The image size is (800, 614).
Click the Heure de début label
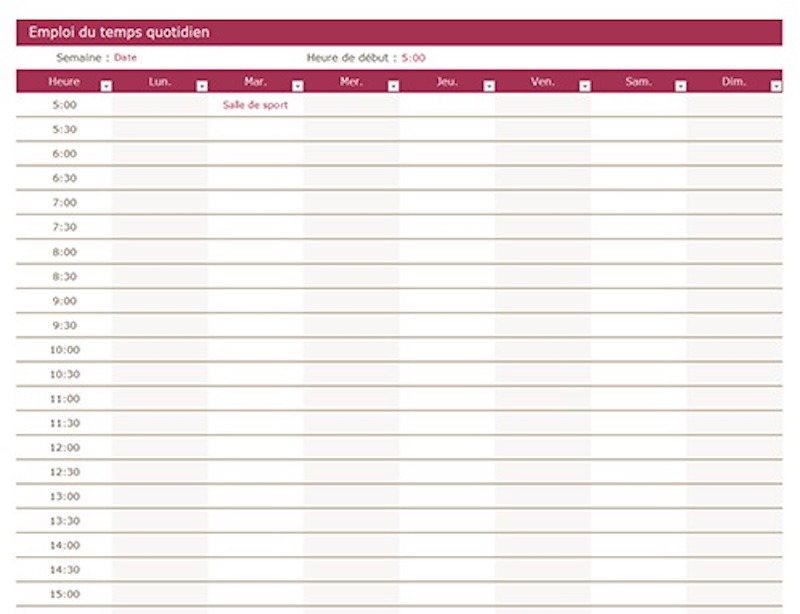coord(352,58)
